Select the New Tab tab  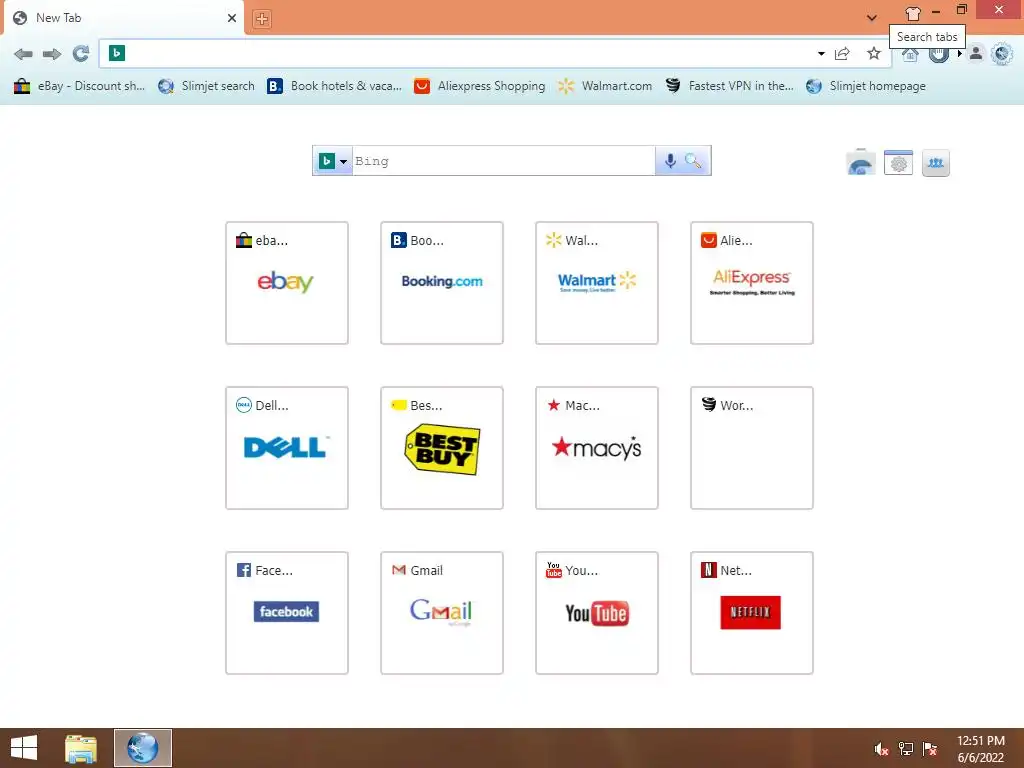(122, 18)
